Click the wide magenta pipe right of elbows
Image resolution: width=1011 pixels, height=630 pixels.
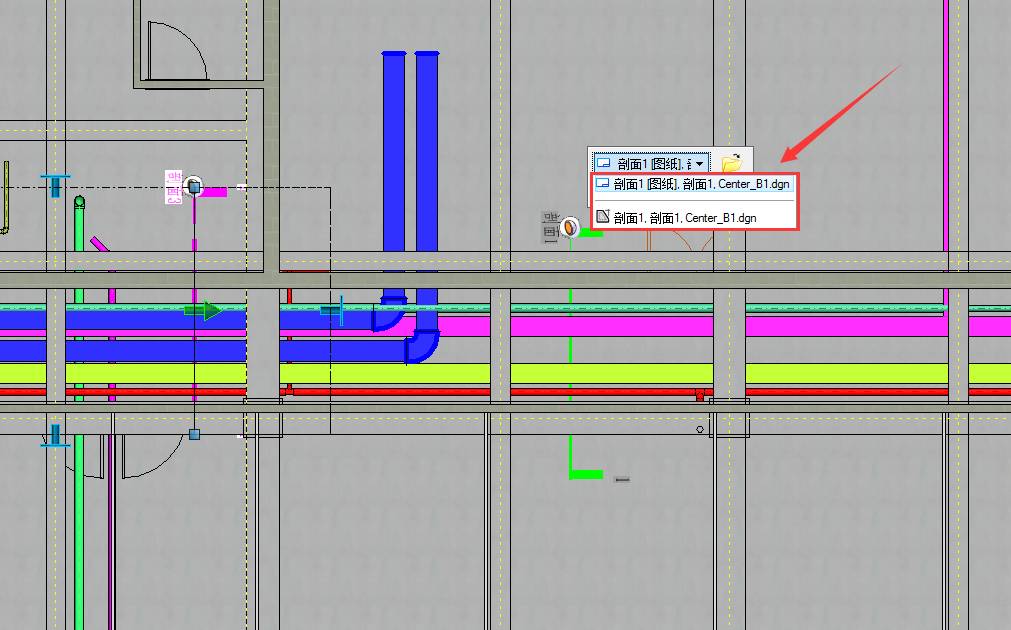click(600, 326)
